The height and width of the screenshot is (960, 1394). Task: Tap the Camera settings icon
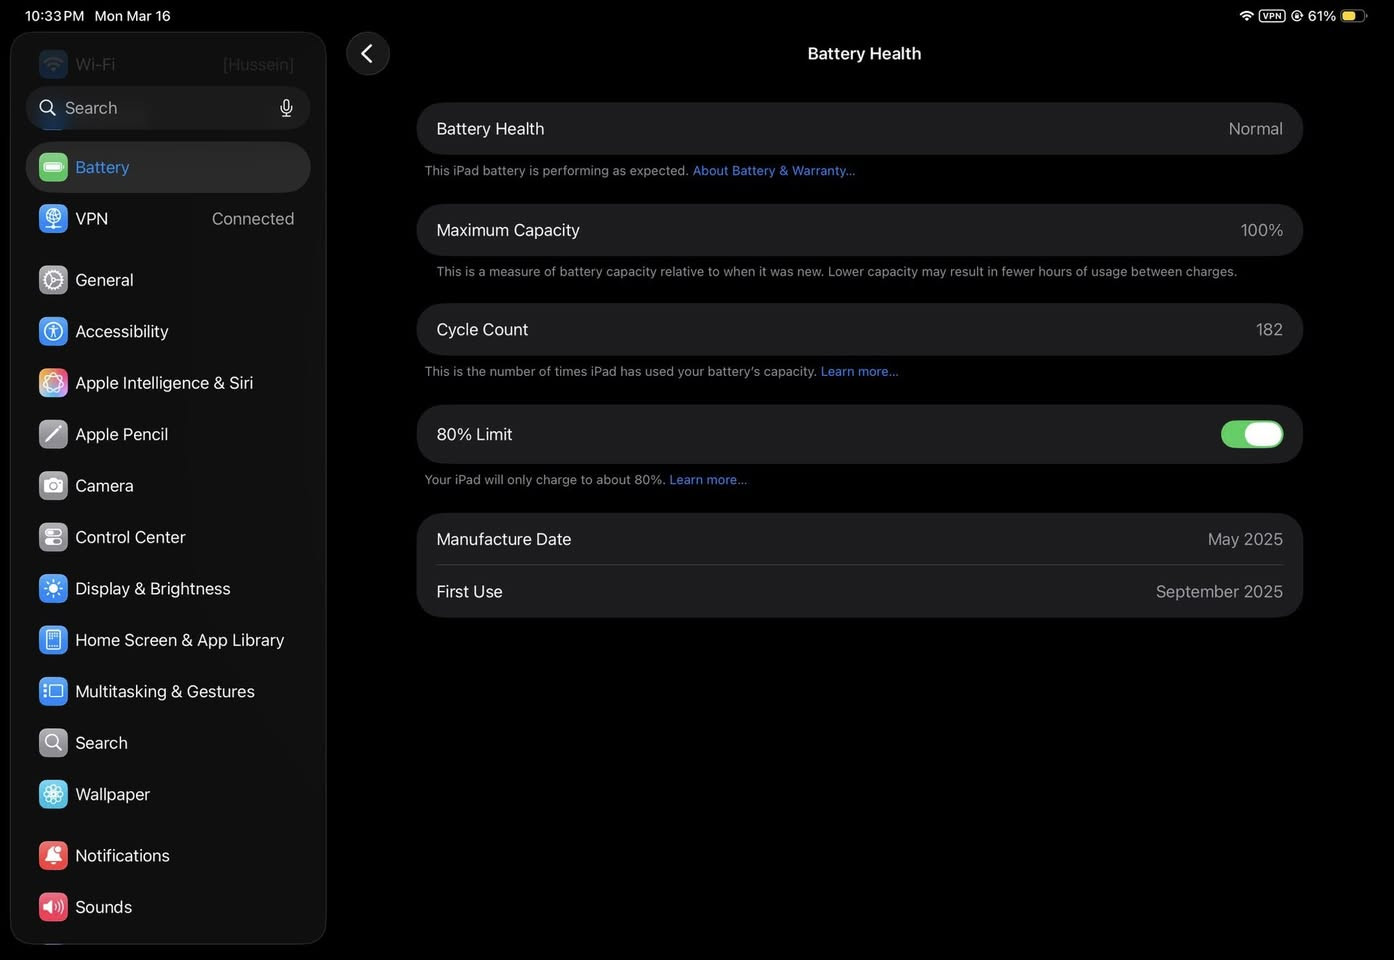tap(53, 486)
